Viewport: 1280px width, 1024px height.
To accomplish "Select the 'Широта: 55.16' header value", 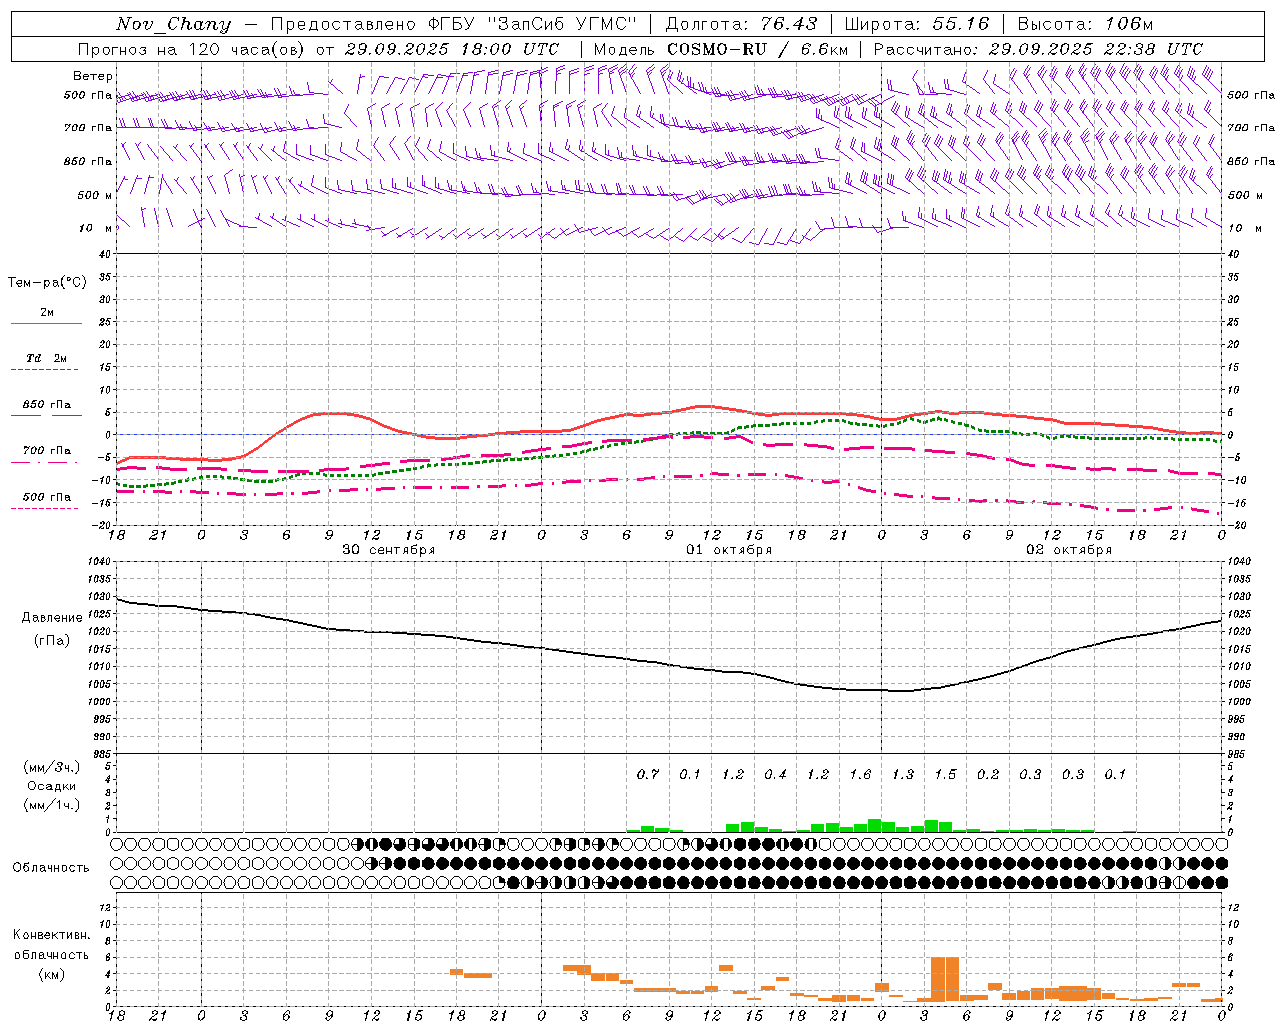I will coord(917,24).
